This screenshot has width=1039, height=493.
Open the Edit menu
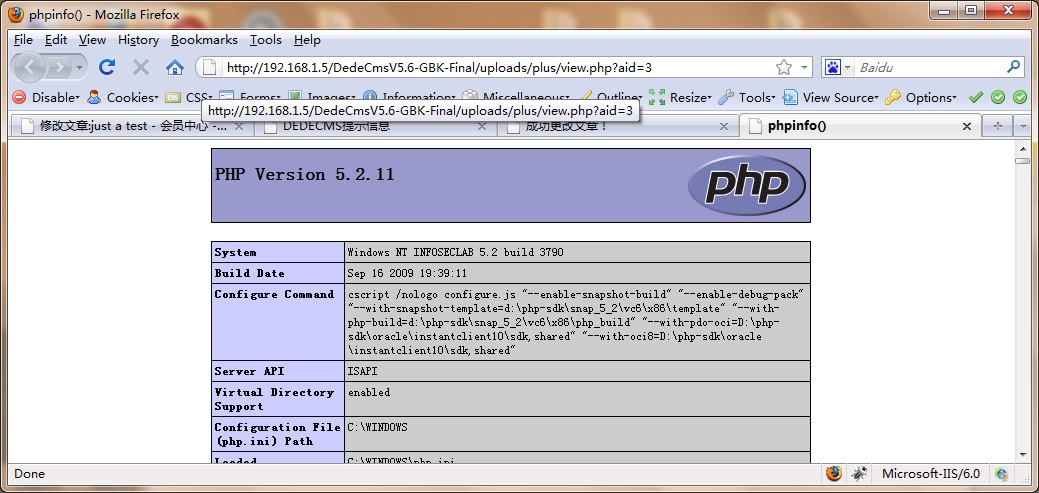[x=56, y=40]
